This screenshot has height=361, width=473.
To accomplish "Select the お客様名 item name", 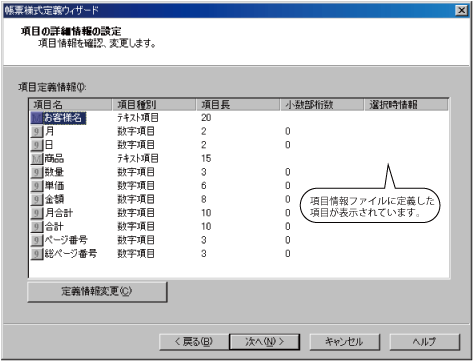I will click(x=65, y=118).
